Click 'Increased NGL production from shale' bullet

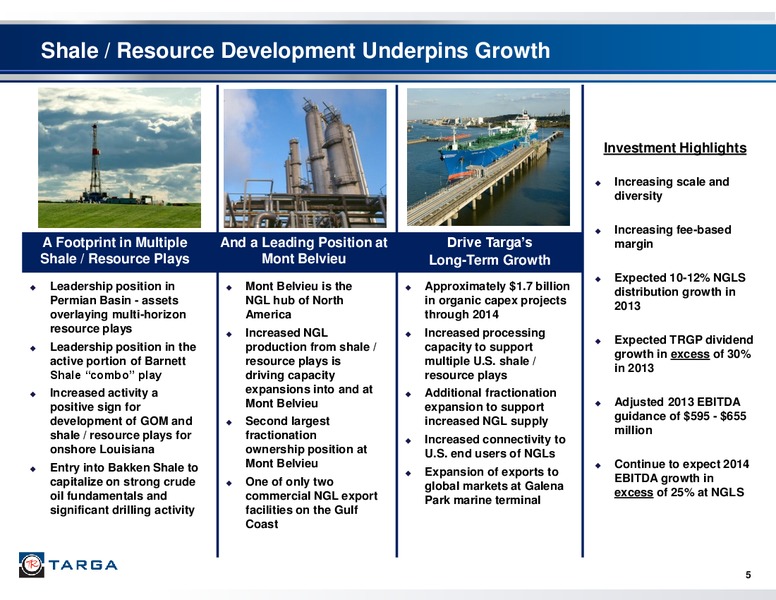pos(311,368)
